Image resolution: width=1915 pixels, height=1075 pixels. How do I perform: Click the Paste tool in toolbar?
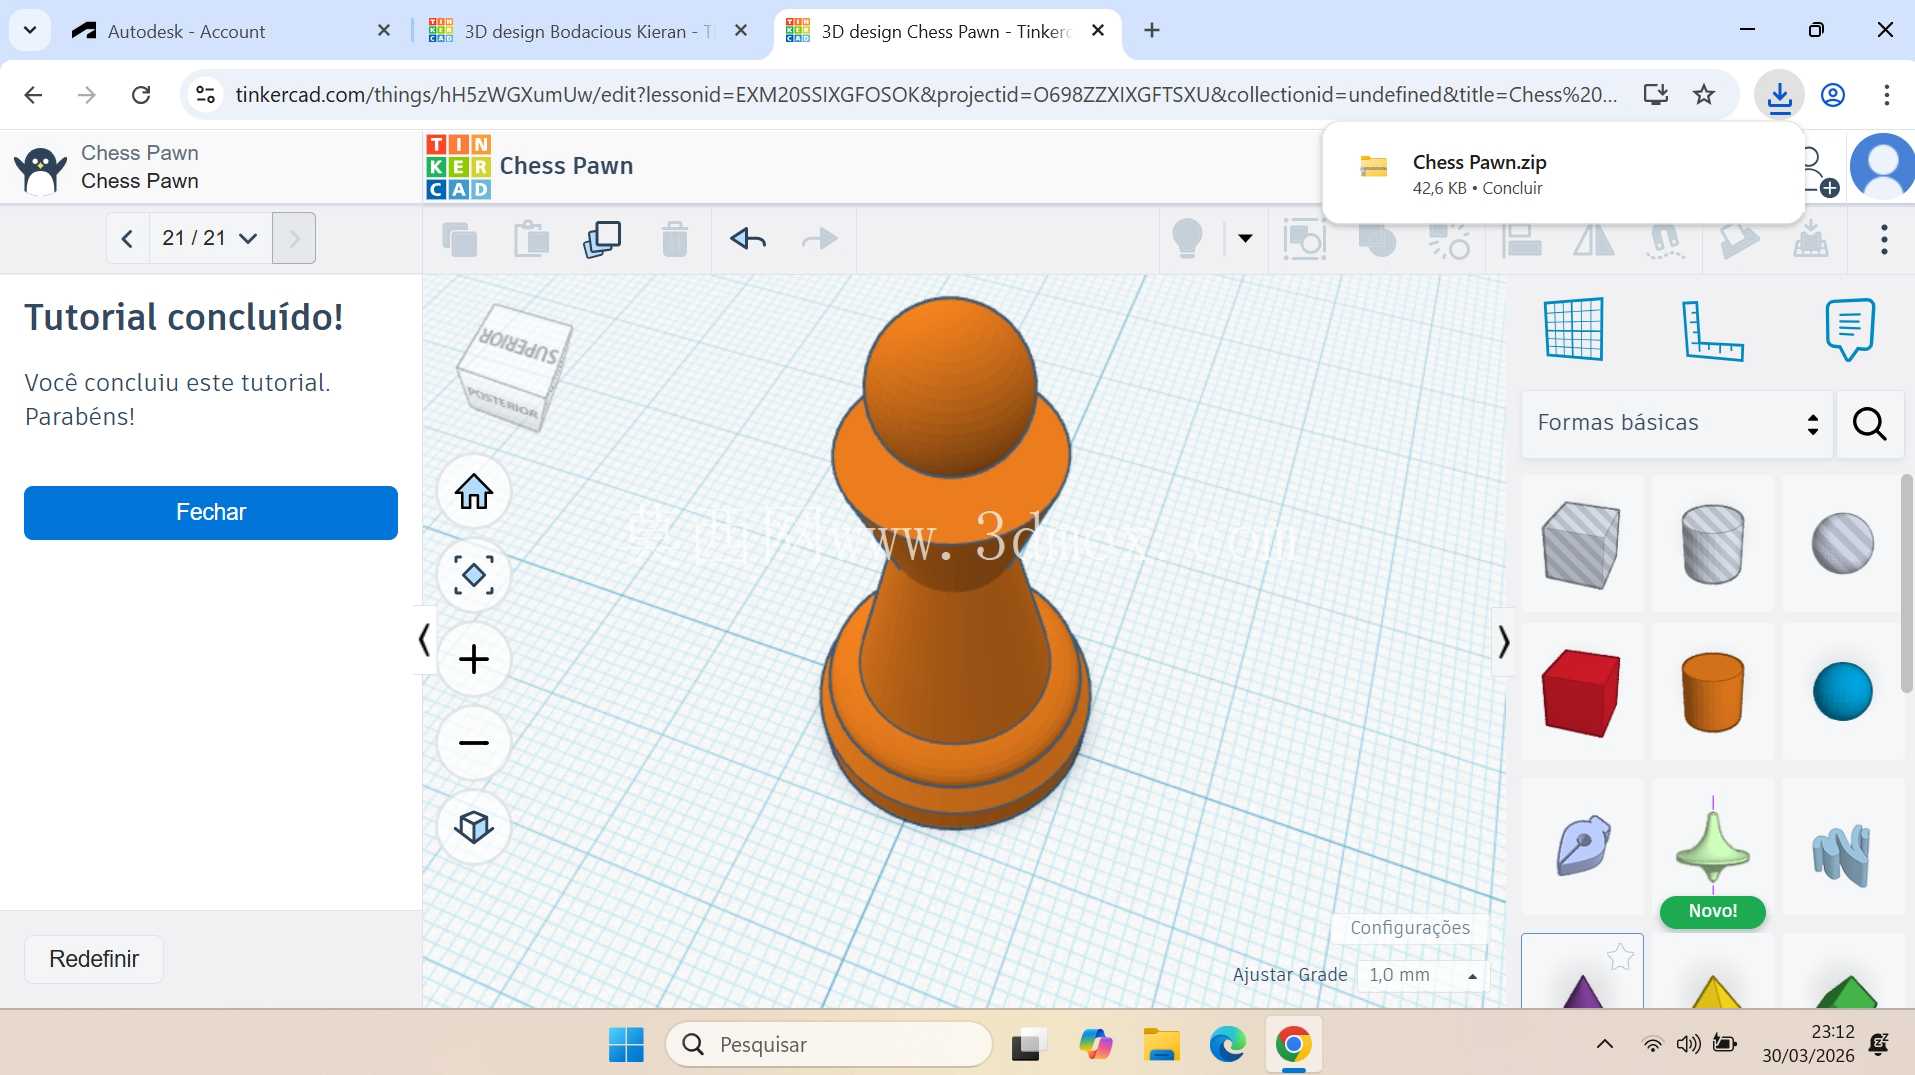531,240
